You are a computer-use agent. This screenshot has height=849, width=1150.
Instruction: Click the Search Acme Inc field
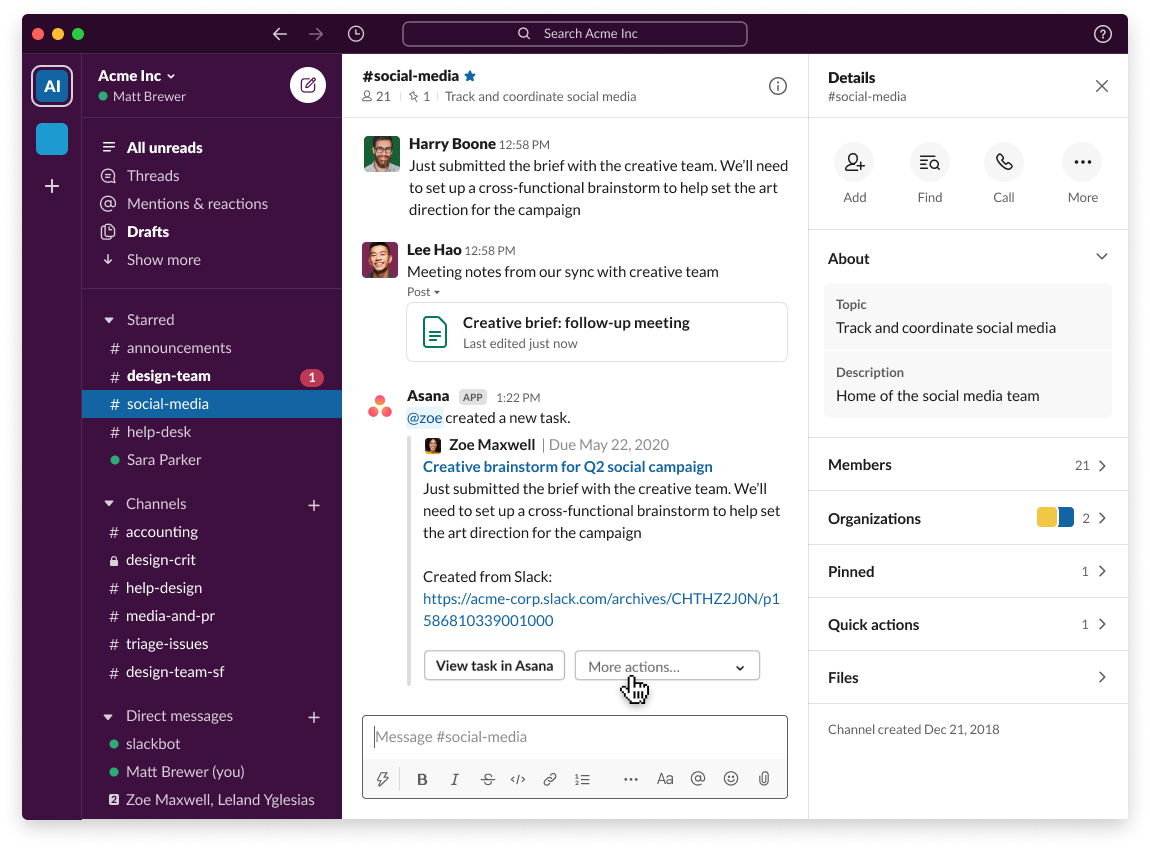pyautogui.click(x=575, y=34)
